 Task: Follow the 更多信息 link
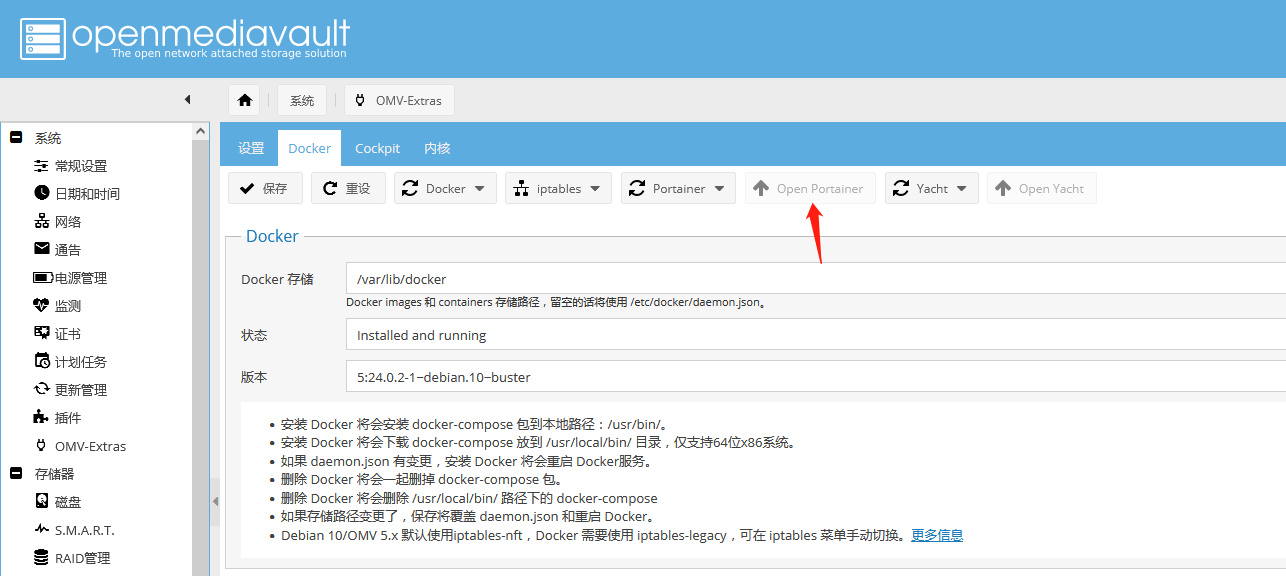click(937, 535)
